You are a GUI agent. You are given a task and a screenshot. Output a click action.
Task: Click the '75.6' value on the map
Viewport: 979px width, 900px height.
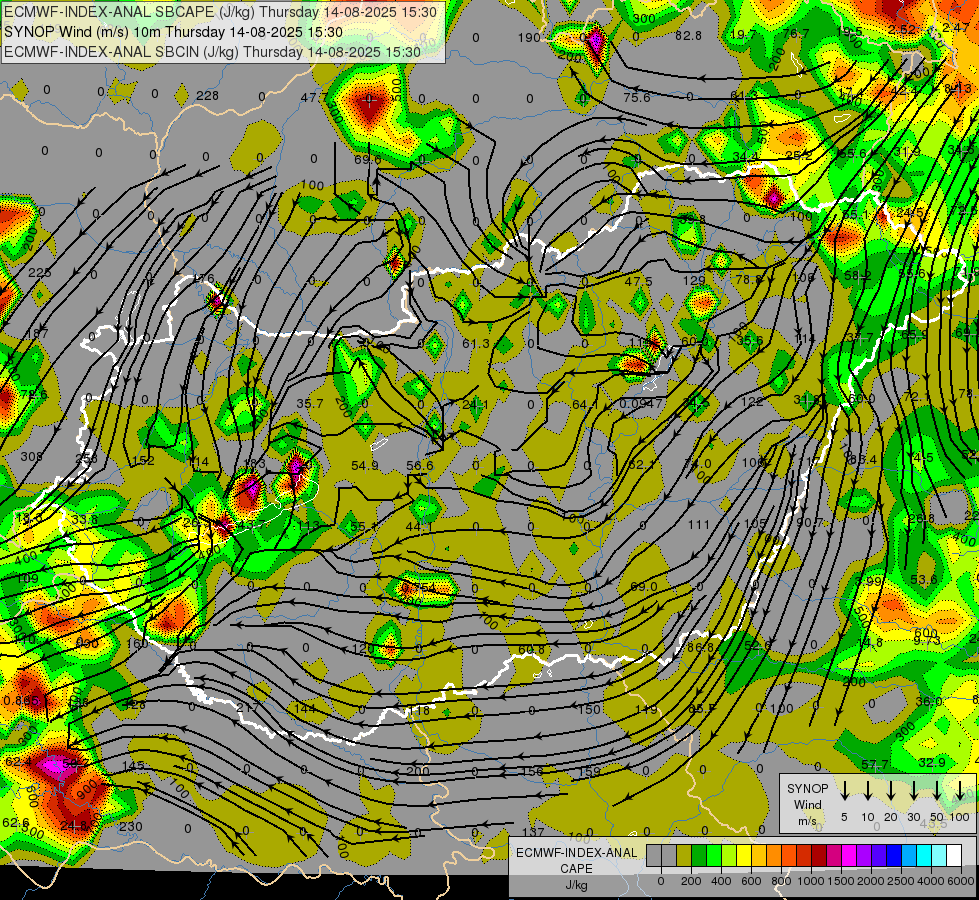(637, 97)
